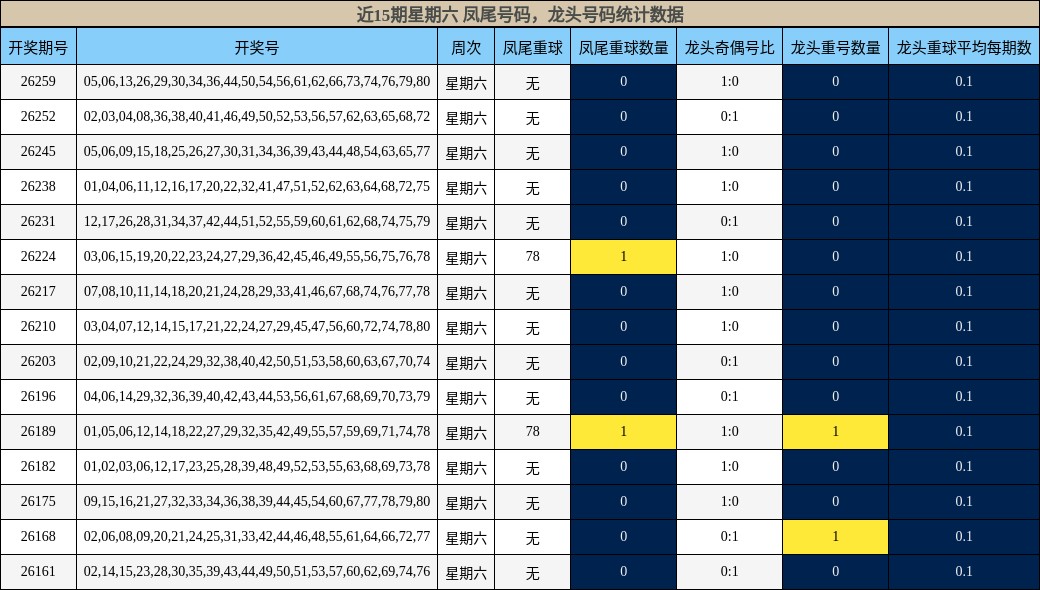Click the winning numbers of issue 26161
Screen dimensions: 1040x590
point(257,571)
